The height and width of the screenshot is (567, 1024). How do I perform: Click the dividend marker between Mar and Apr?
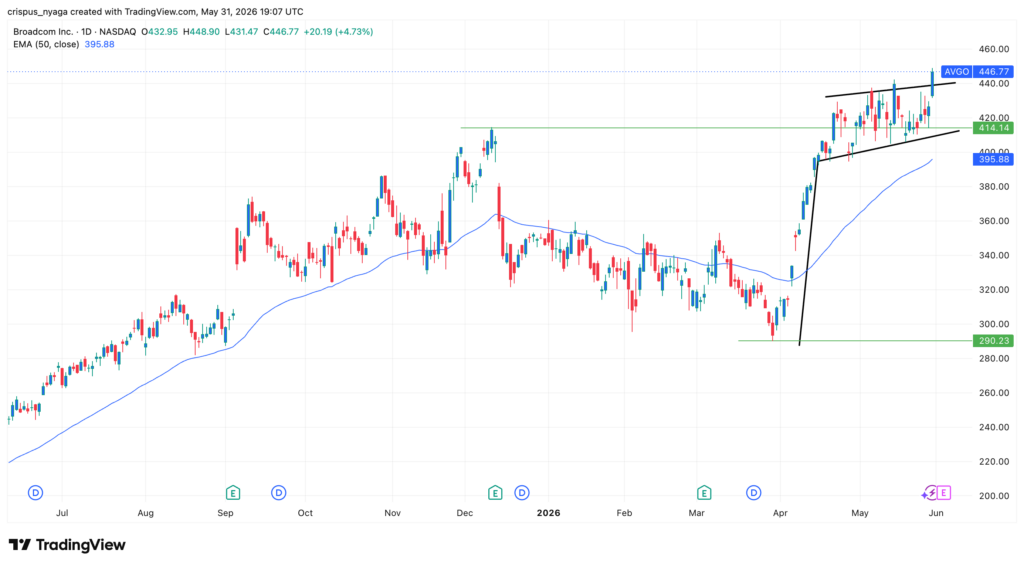click(754, 493)
